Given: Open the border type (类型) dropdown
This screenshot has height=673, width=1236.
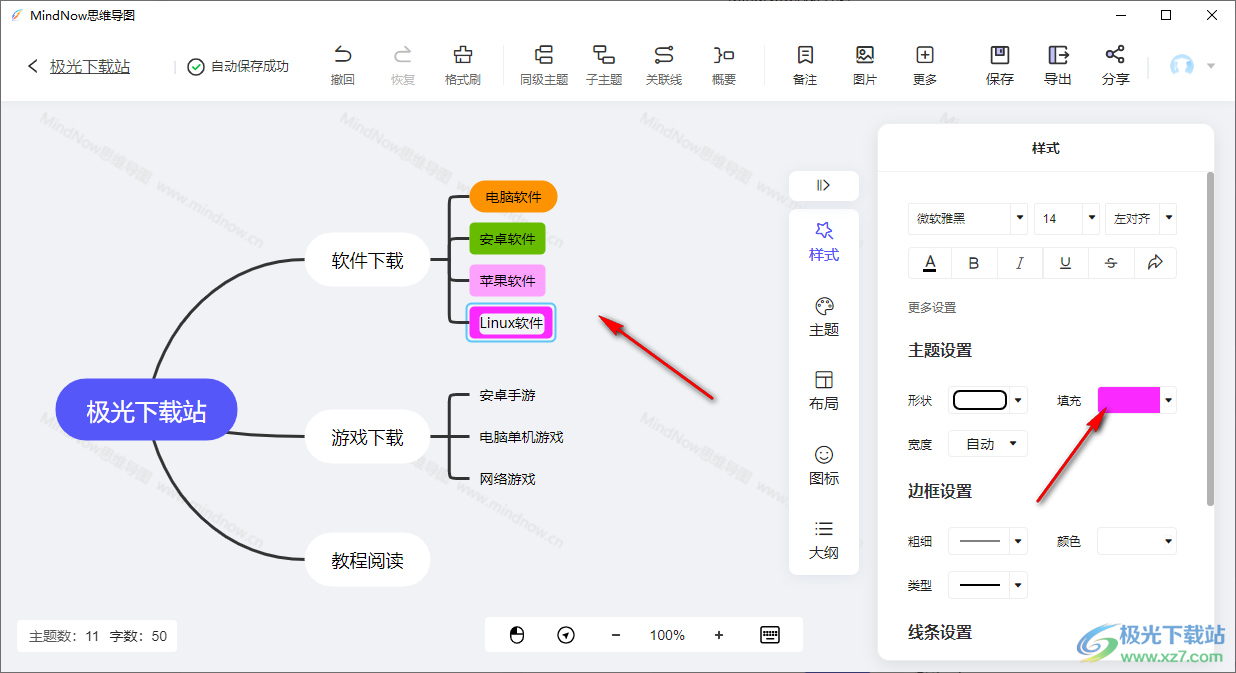Looking at the screenshot, I should 988,585.
